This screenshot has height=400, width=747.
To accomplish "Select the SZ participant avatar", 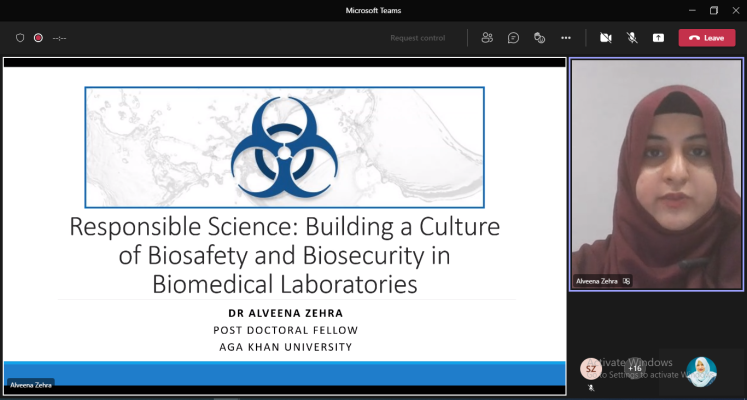I will pyautogui.click(x=591, y=368).
